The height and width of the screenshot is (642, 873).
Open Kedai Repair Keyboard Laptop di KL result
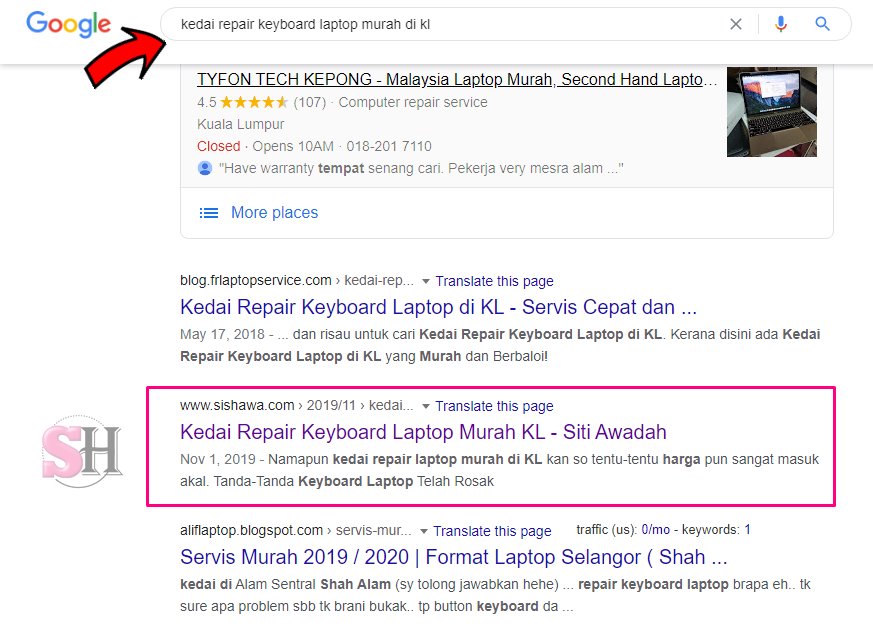pyautogui.click(x=438, y=307)
